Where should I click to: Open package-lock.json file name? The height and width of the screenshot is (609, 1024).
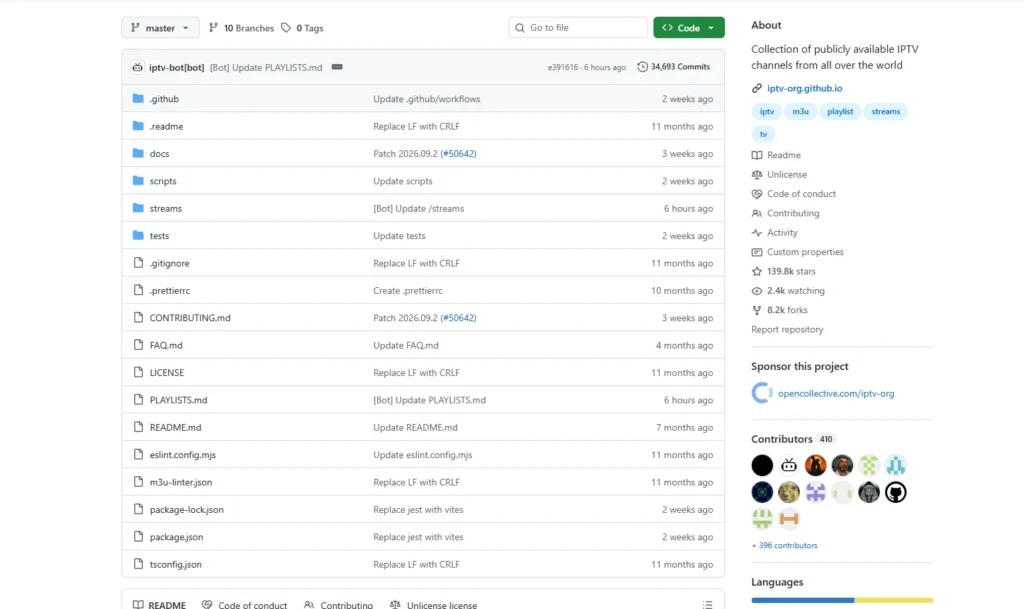[186, 510]
